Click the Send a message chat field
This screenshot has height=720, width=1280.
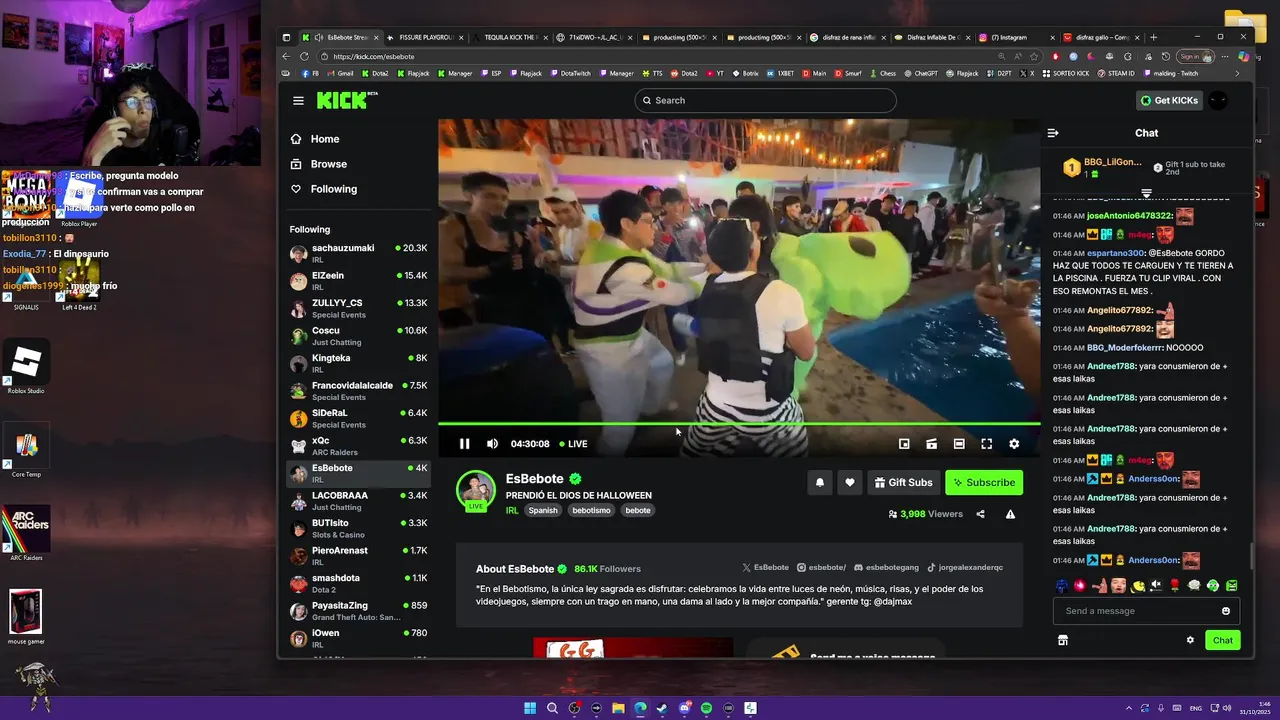pyautogui.click(x=1138, y=611)
